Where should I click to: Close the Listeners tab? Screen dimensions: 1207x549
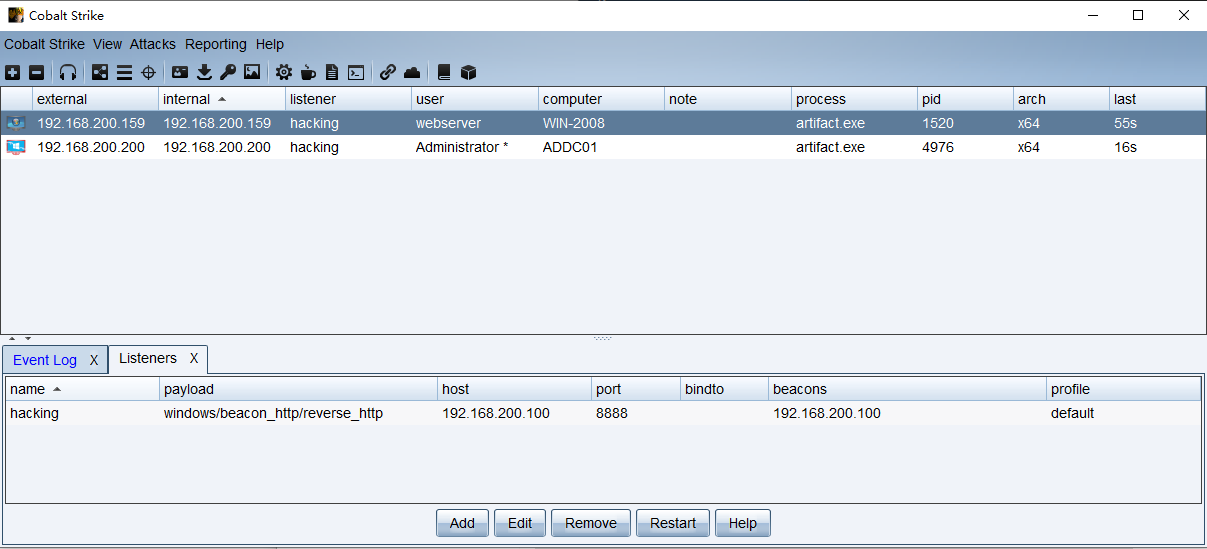pyautogui.click(x=194, y=358)
